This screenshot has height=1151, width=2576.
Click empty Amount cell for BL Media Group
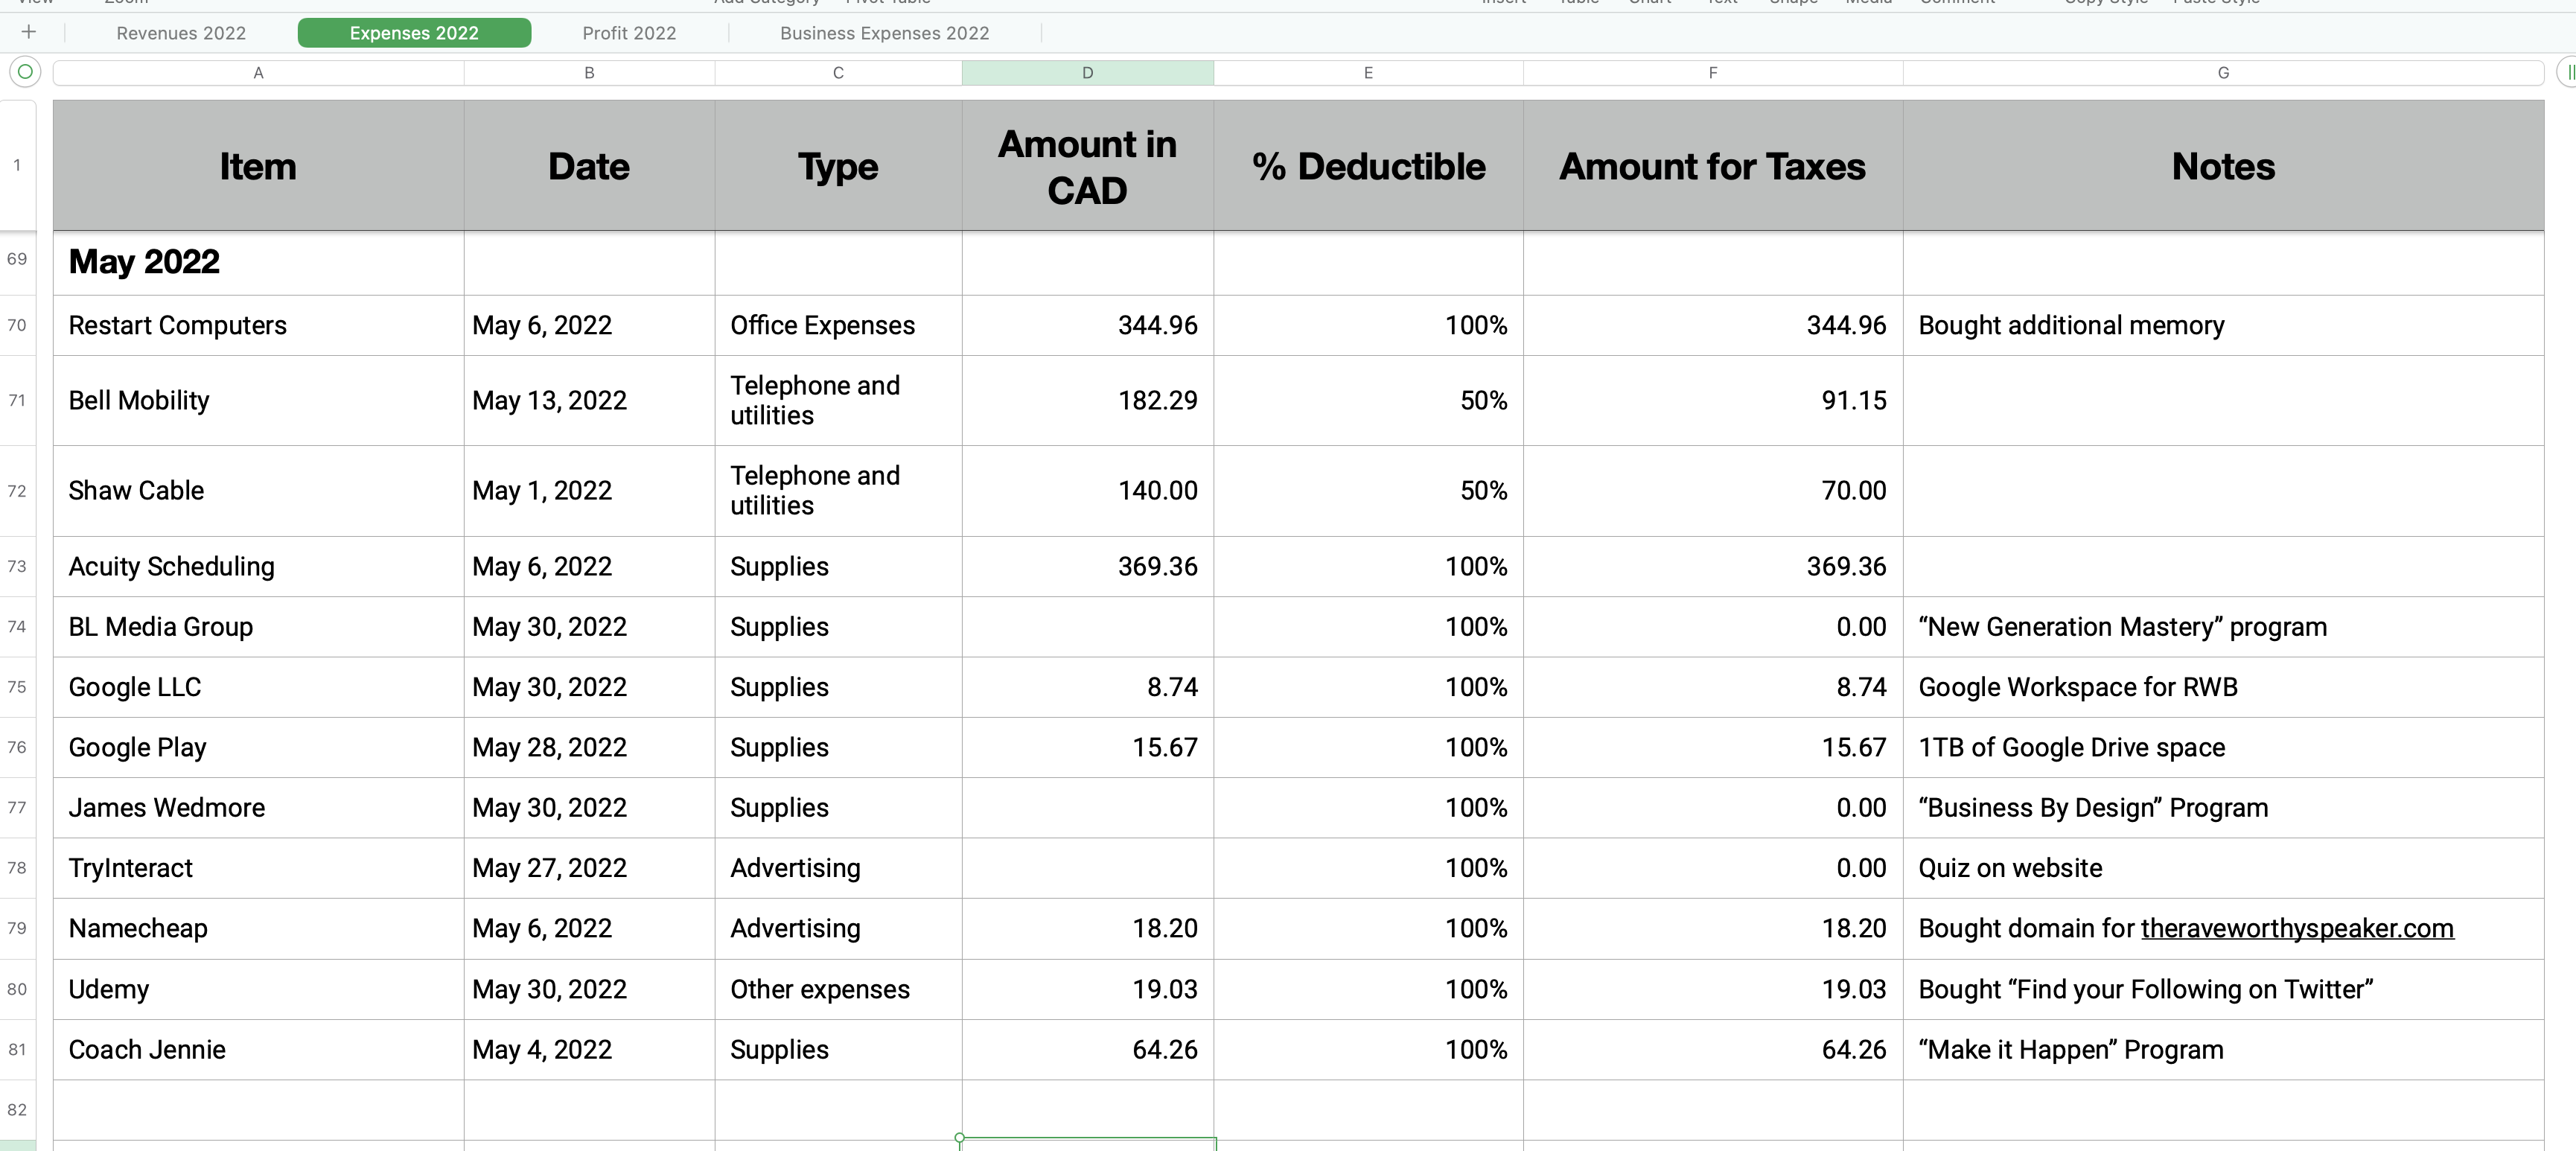[1087, 627]
